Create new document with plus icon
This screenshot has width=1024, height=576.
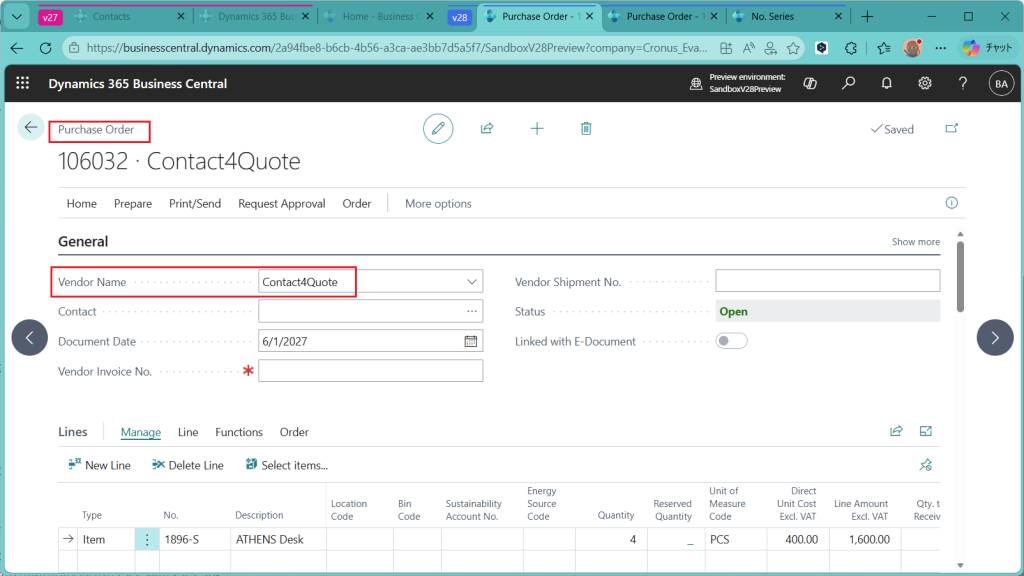pos(537,128)
